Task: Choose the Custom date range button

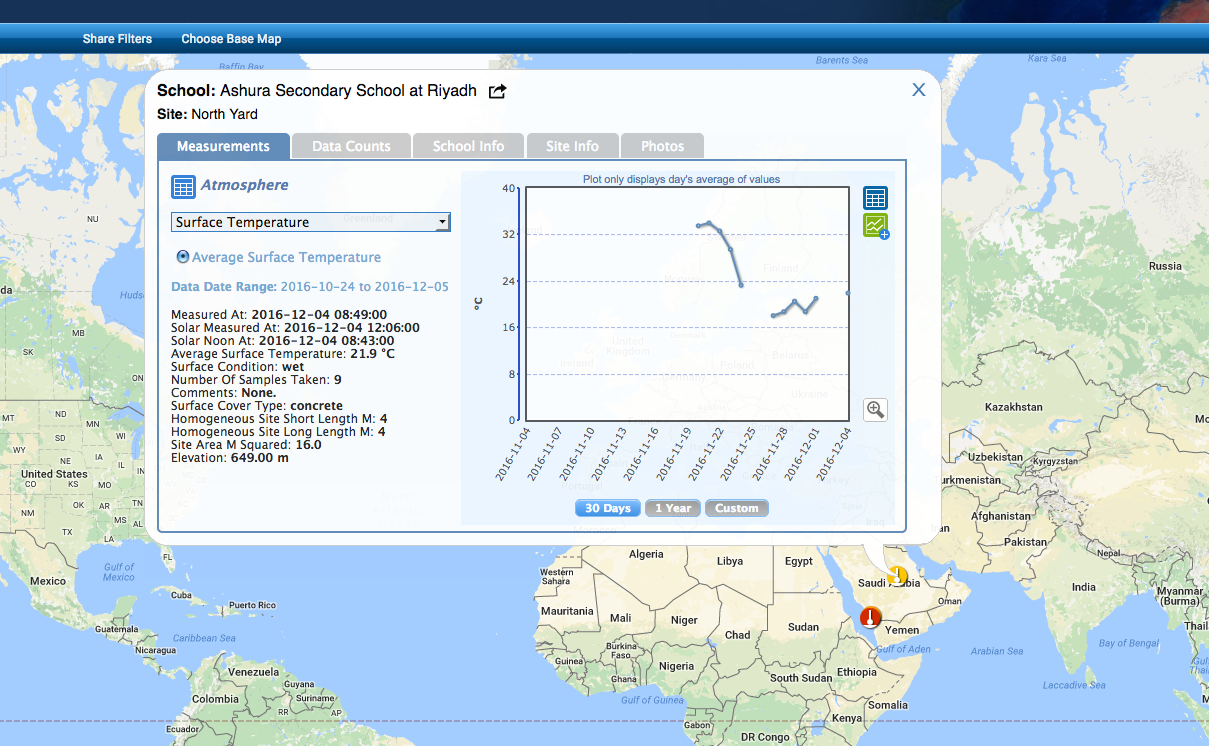Action: [x=736, y=508]
